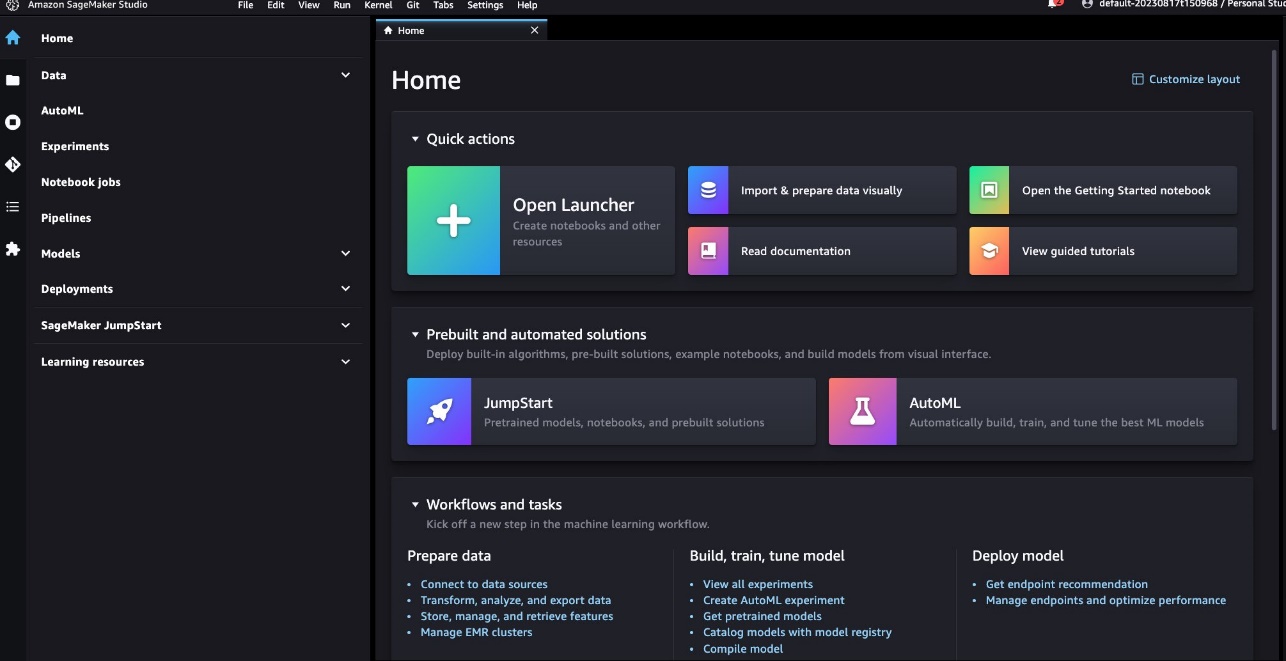Screen dimensions: 1286x661
Task: Expand the SageMaker JumpStart chevron
Action: pyautogui.click(x=345, y=325)
